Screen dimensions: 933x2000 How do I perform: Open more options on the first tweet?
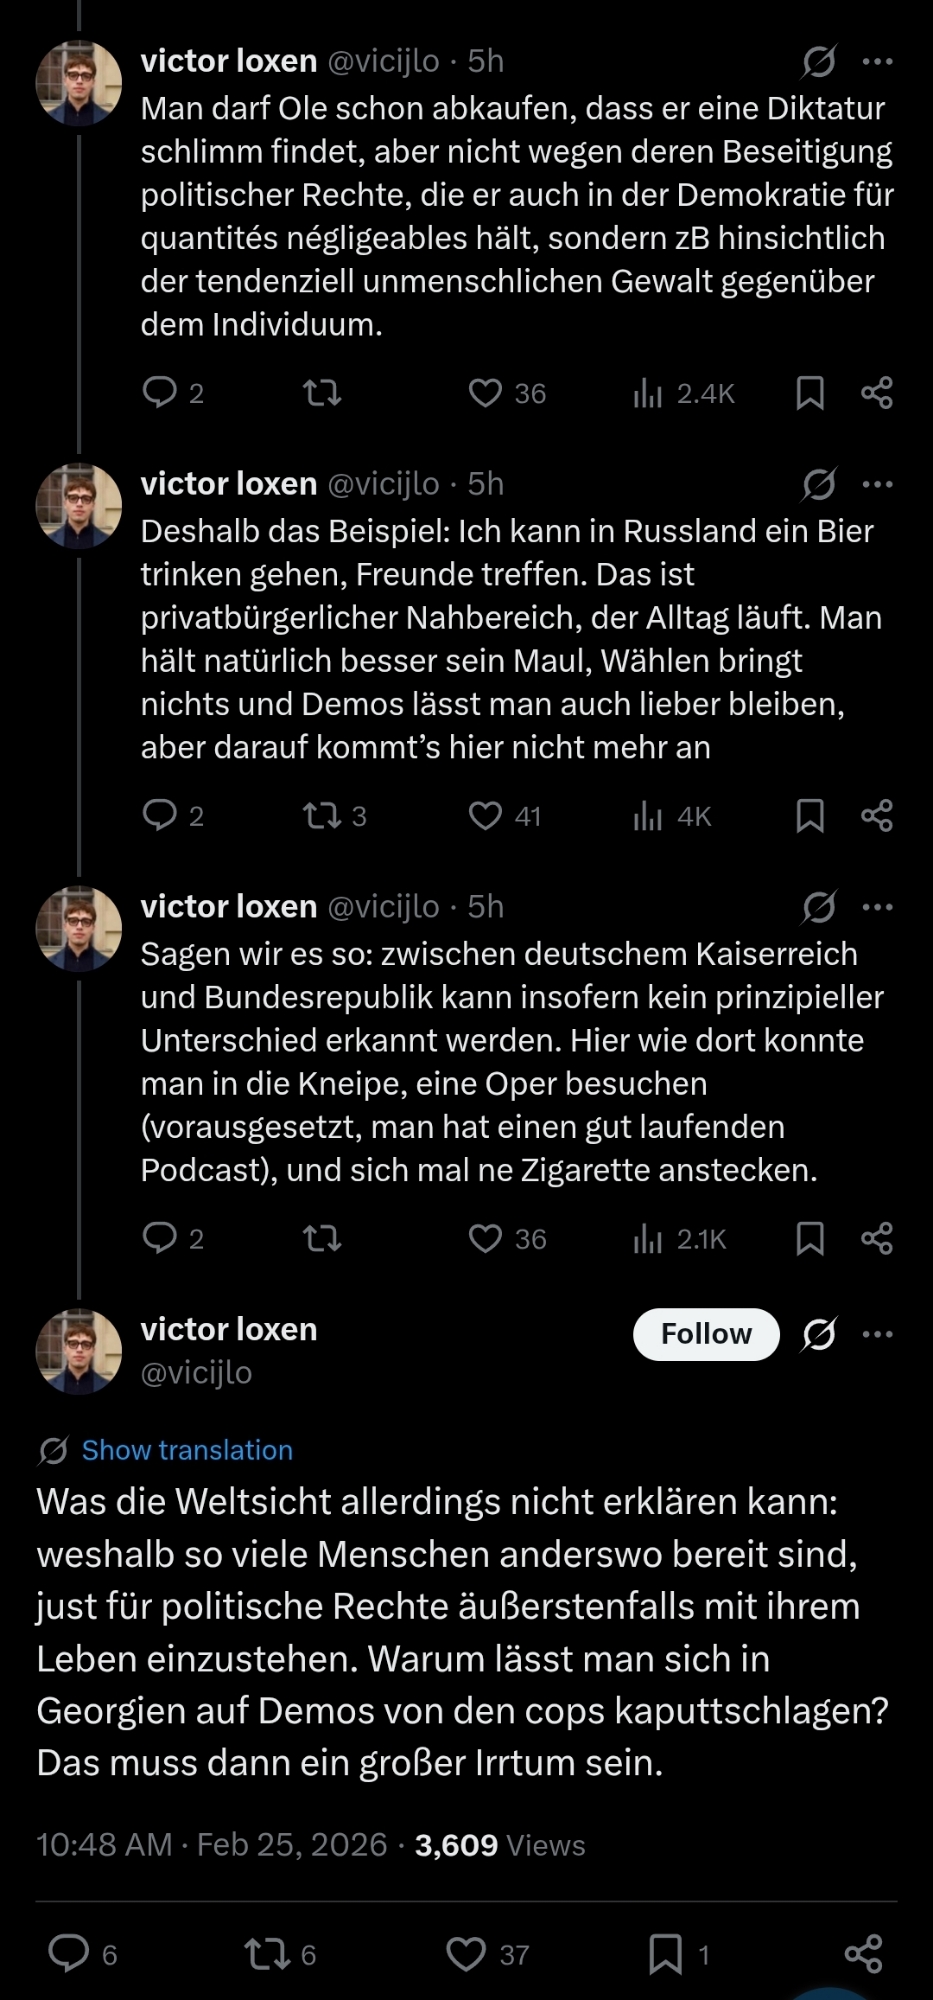coord(877,62)
